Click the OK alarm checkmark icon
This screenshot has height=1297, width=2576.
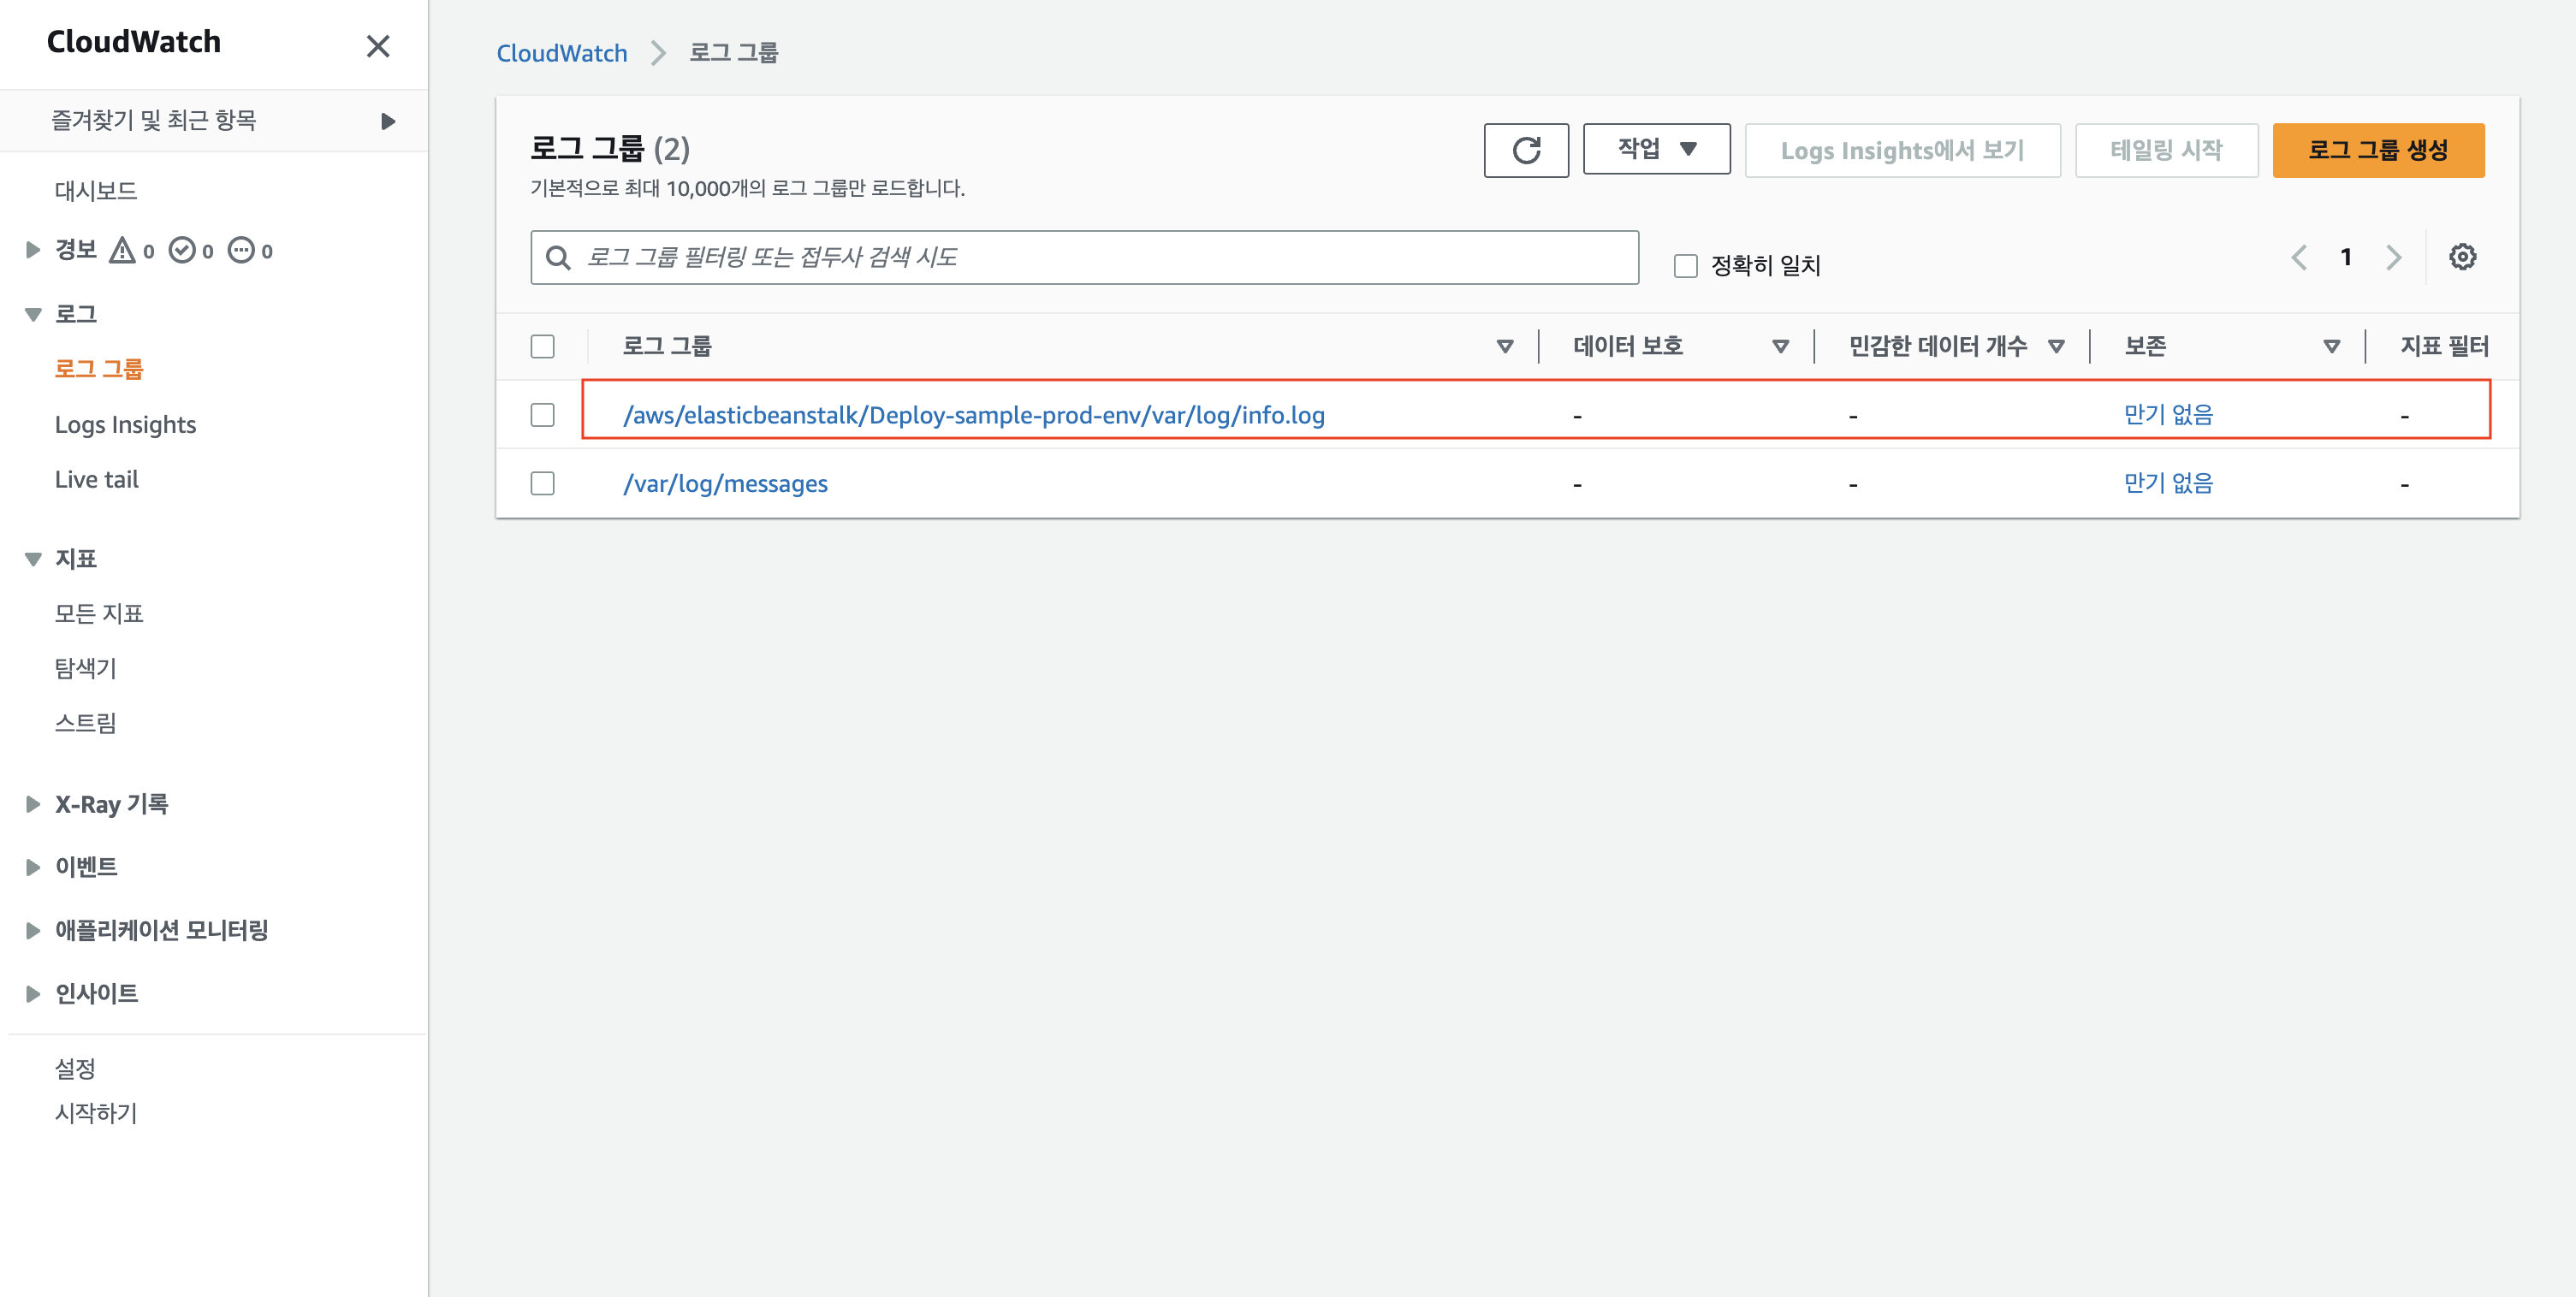tap(182, 250)
